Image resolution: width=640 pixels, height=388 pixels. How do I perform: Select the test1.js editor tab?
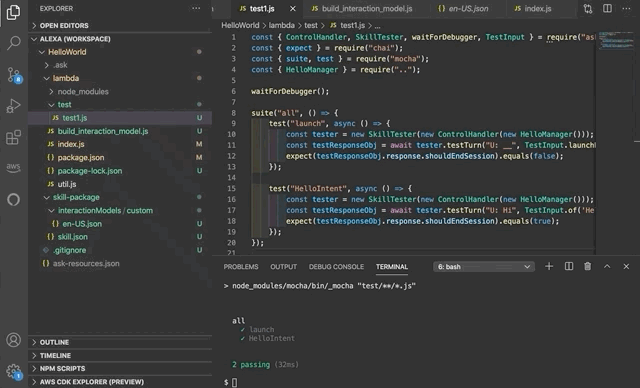262,9
